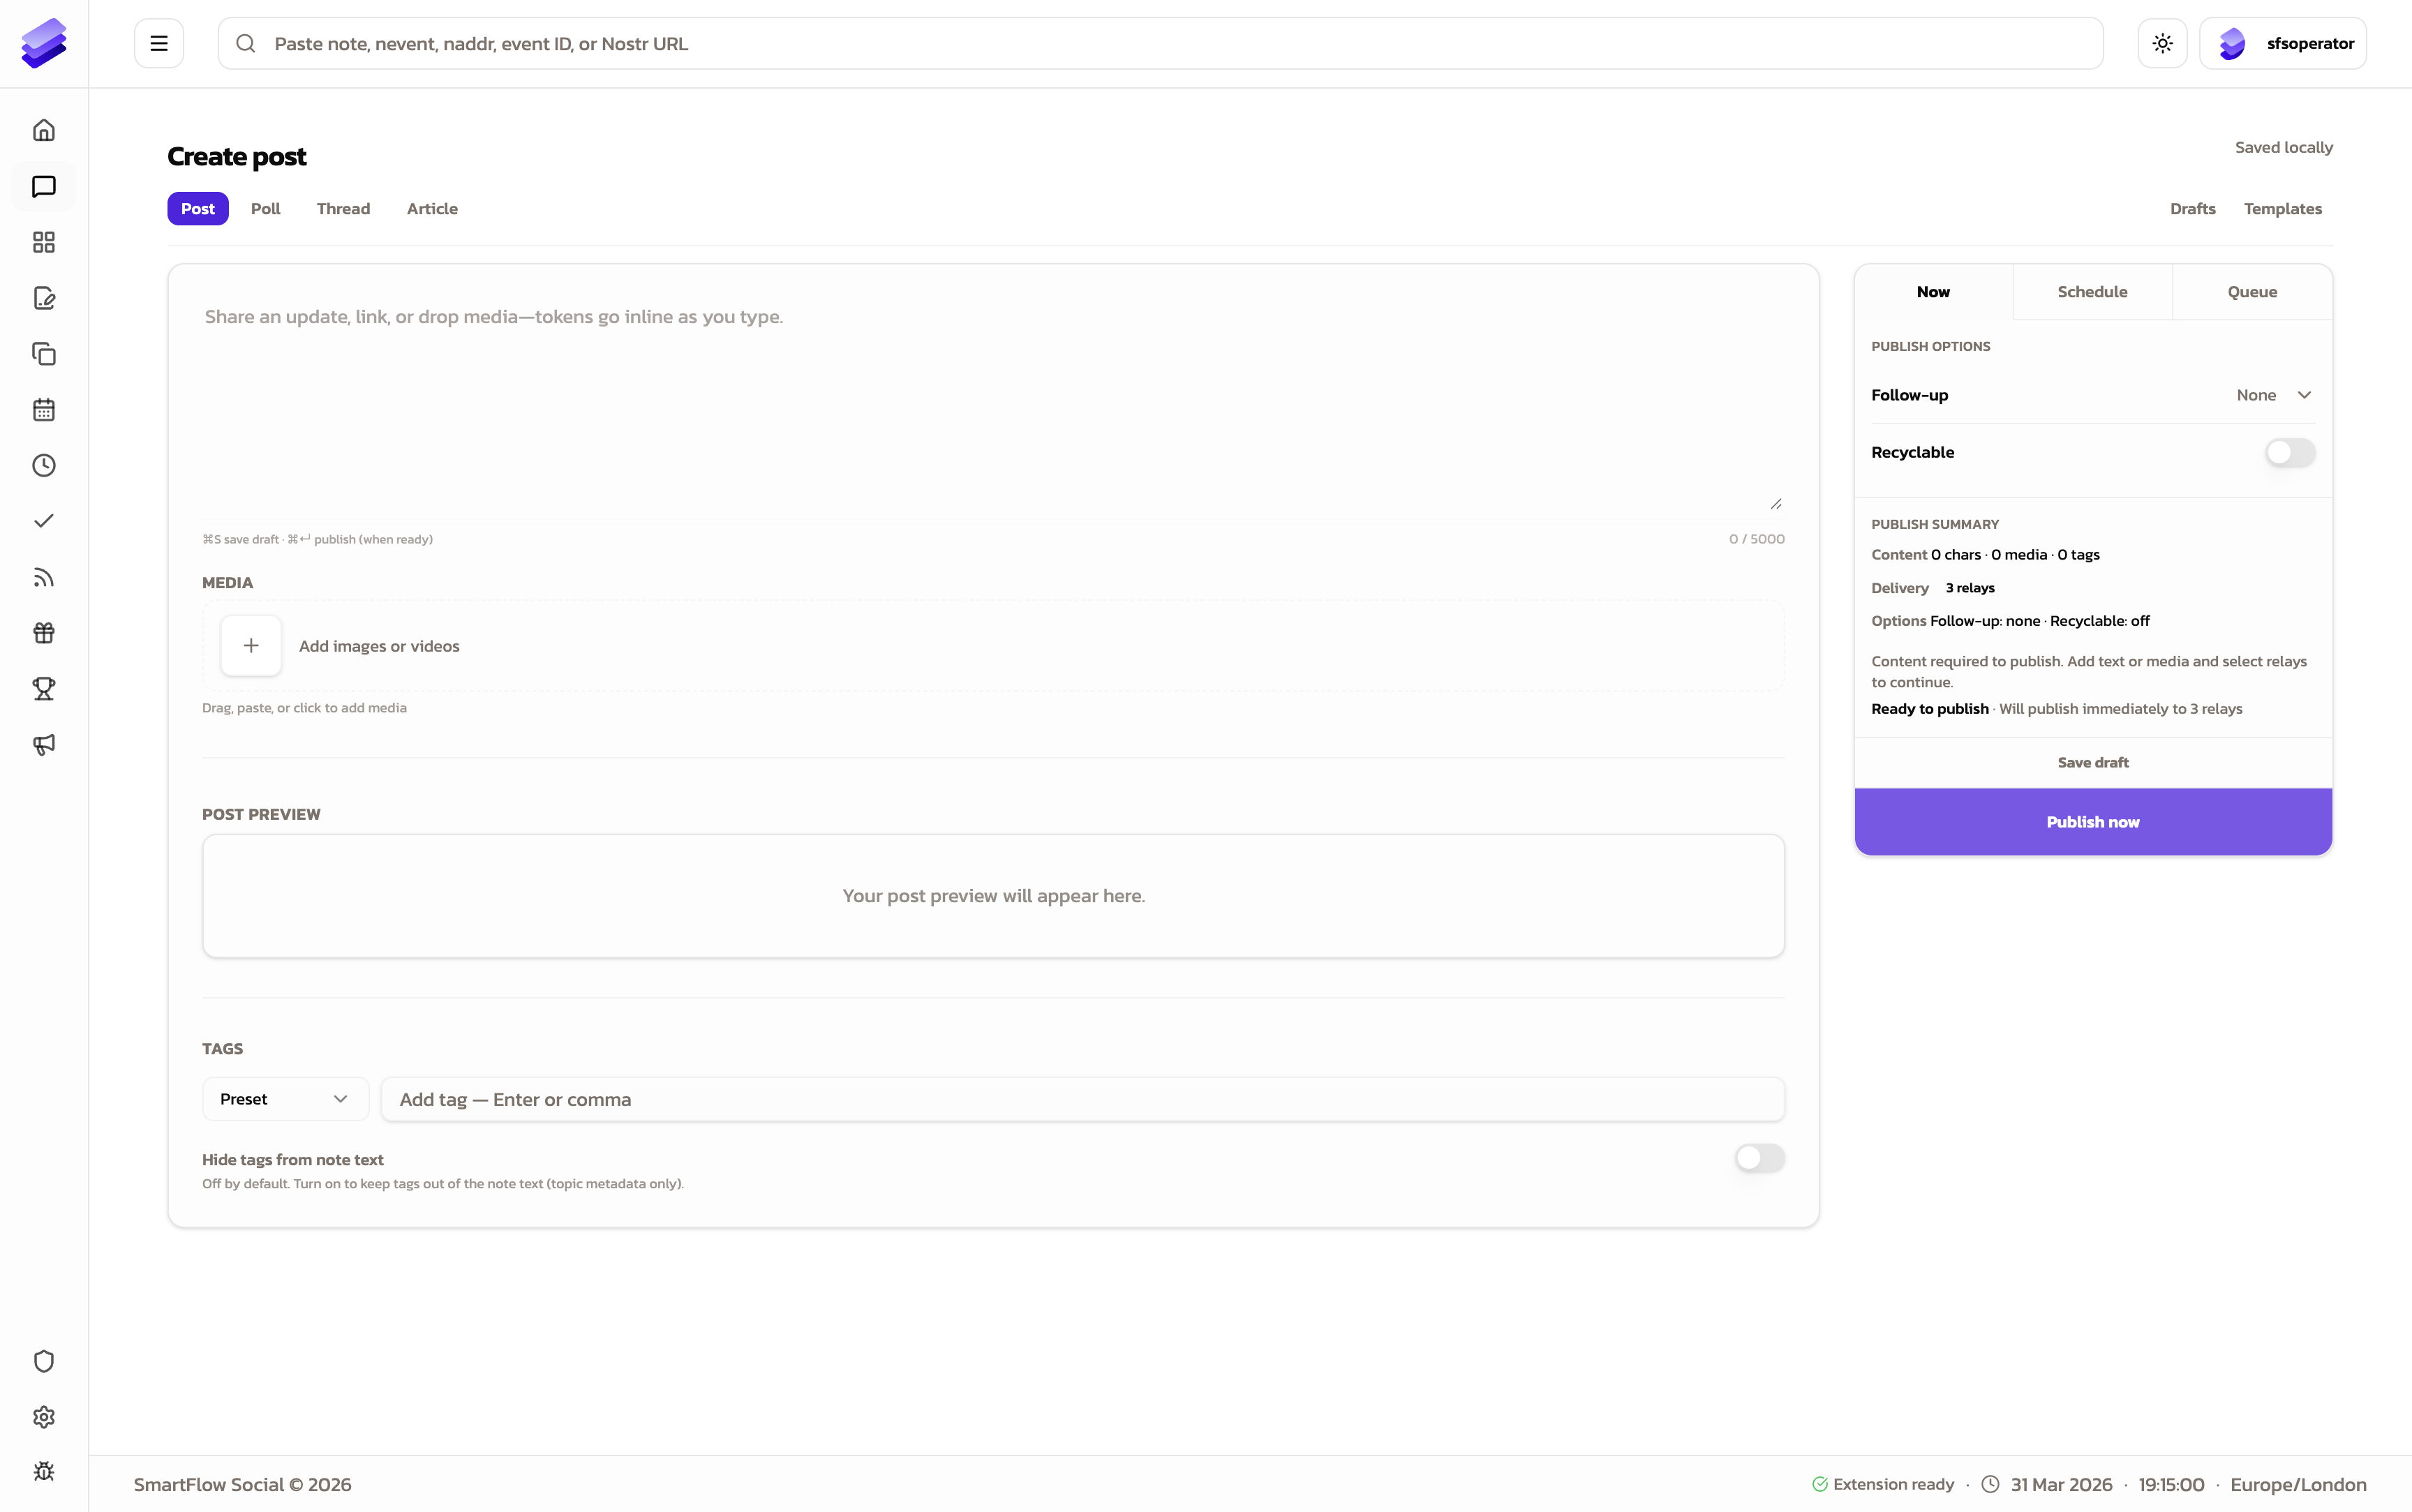Open the Templates link
Screen dimensions: 2412x1512
[x=2283, y=208]
